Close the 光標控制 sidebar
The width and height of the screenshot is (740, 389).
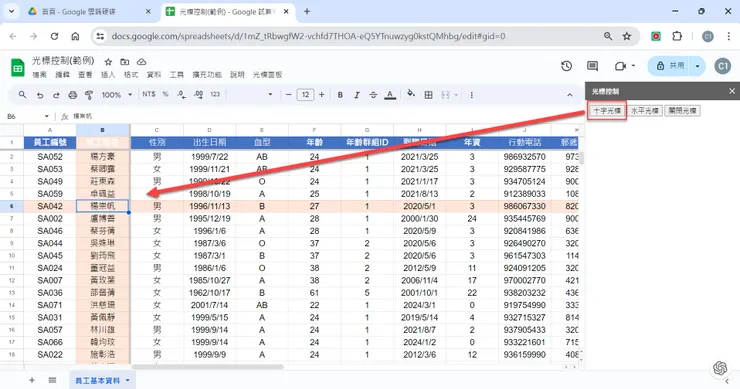(x=732, y=91)
